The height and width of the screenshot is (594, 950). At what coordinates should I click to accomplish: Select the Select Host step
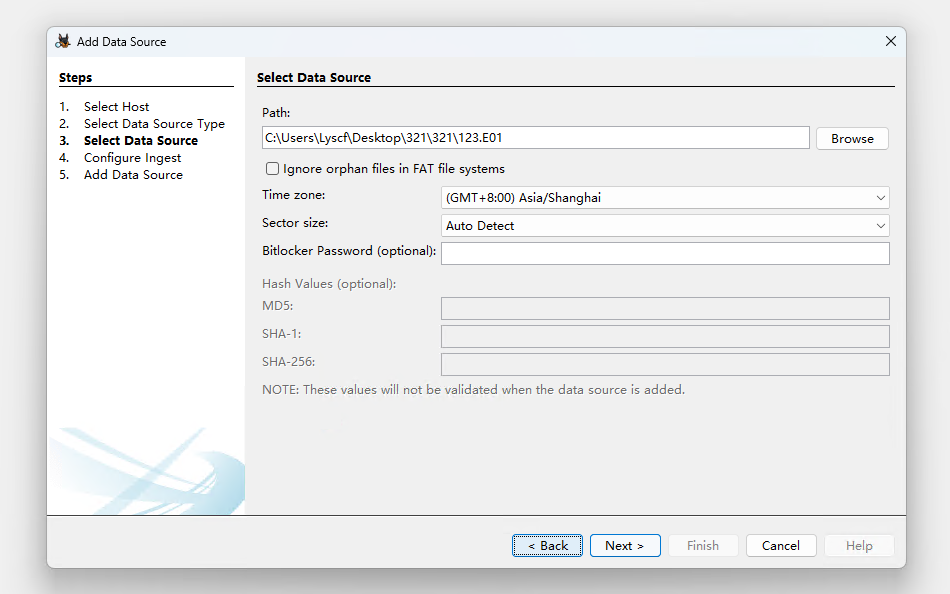(x=116, y=107)
